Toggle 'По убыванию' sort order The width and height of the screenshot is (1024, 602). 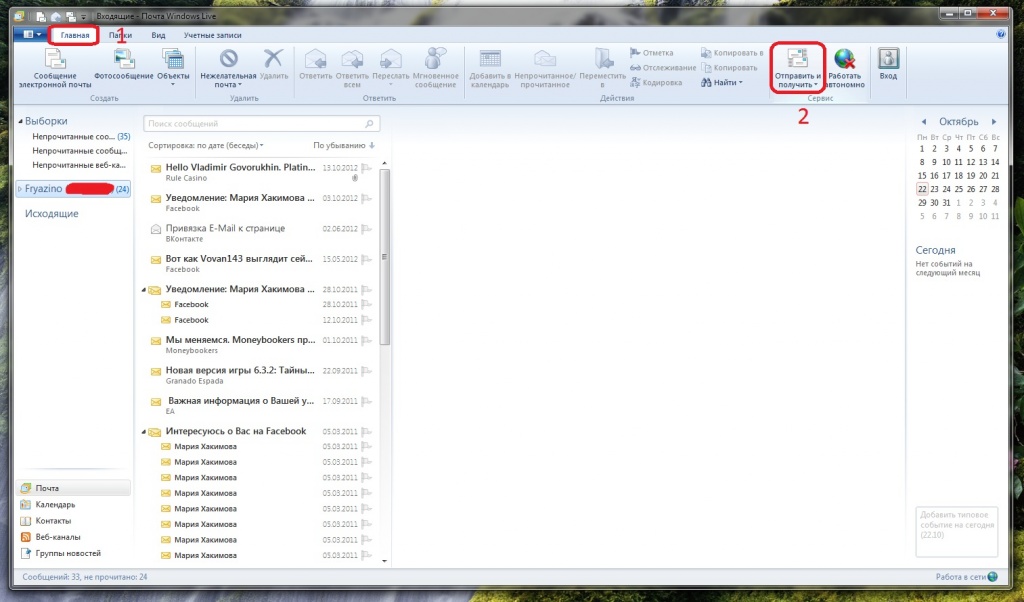[x=344, y=145]
